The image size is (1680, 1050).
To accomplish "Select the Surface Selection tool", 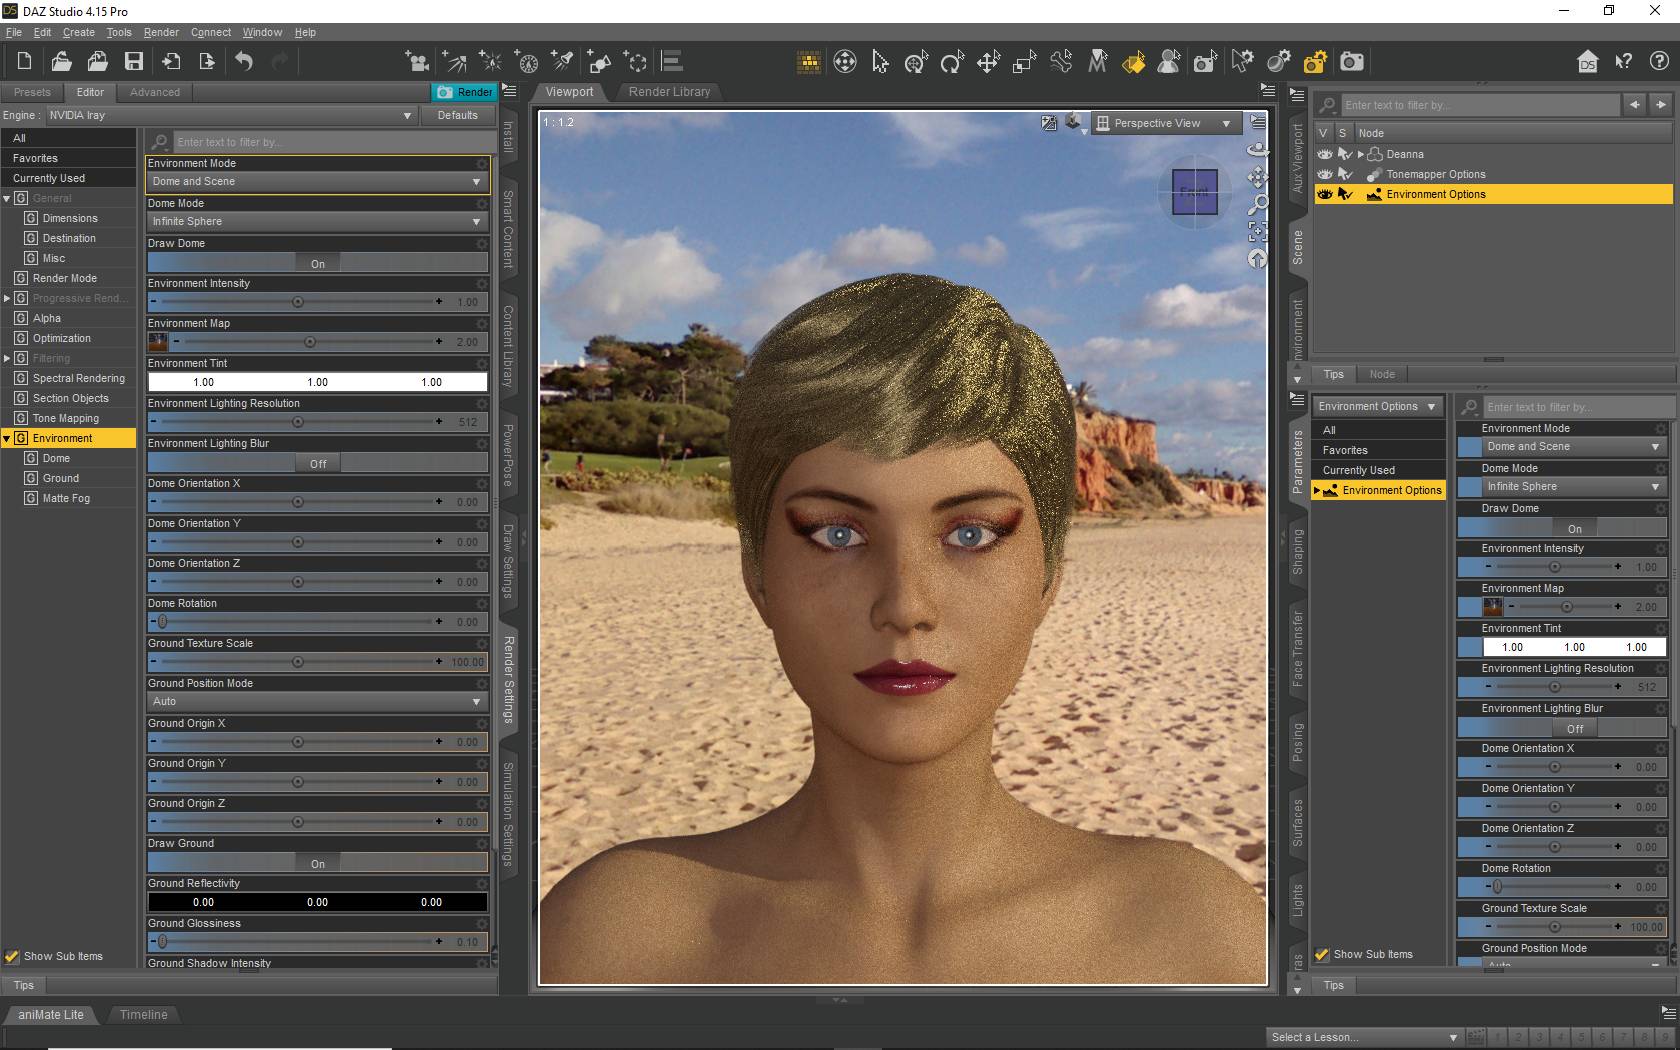I will [1133, 62].
